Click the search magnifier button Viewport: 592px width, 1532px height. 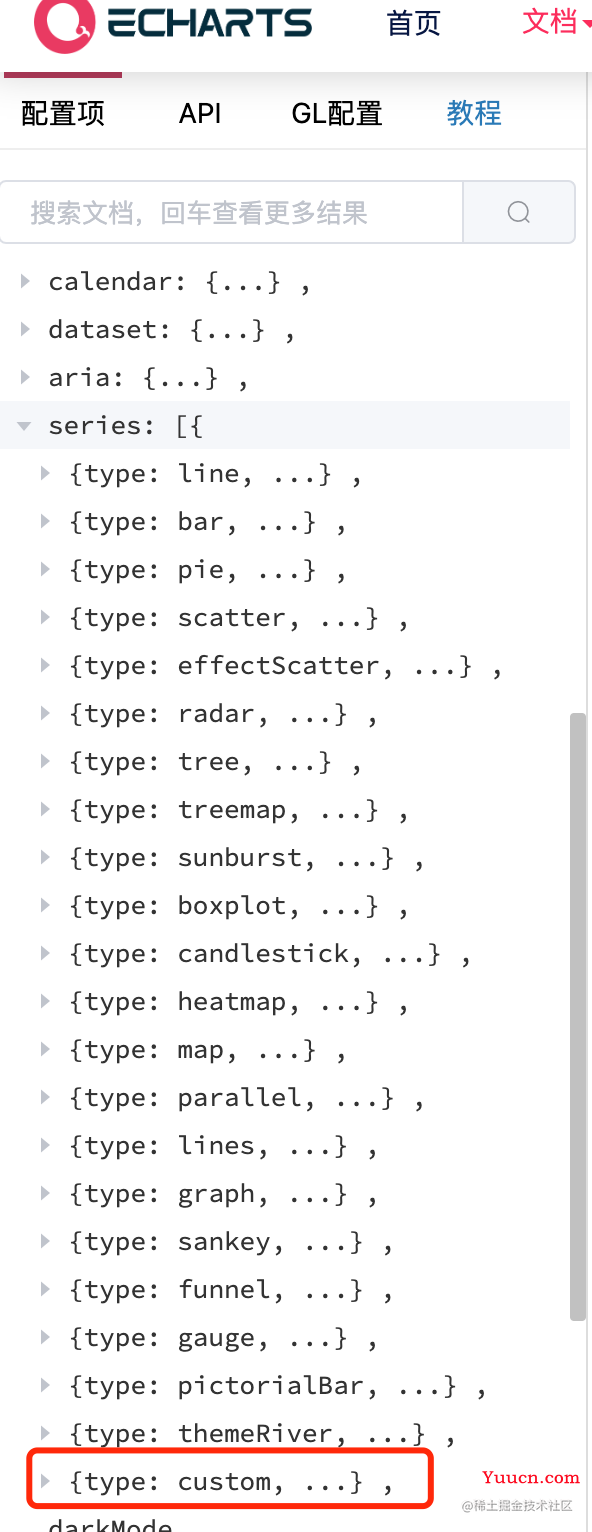519,212
